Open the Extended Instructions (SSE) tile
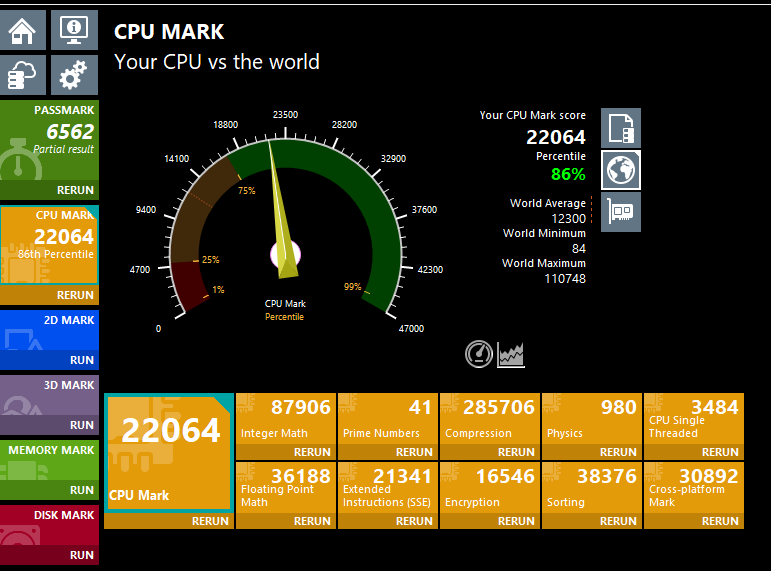Screen dimensions: 771x571 coord(387,487)
